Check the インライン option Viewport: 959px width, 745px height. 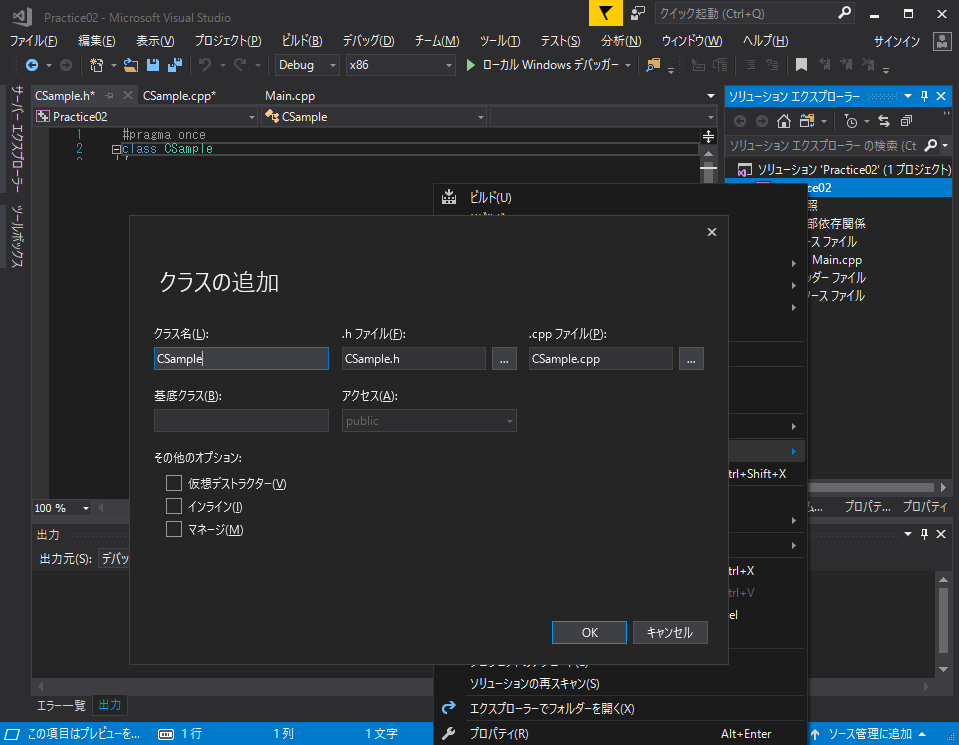click(174, 506)
